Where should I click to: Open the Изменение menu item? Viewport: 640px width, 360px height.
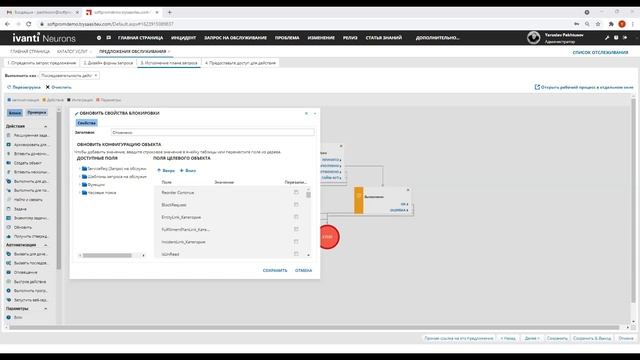pos(321,38)
